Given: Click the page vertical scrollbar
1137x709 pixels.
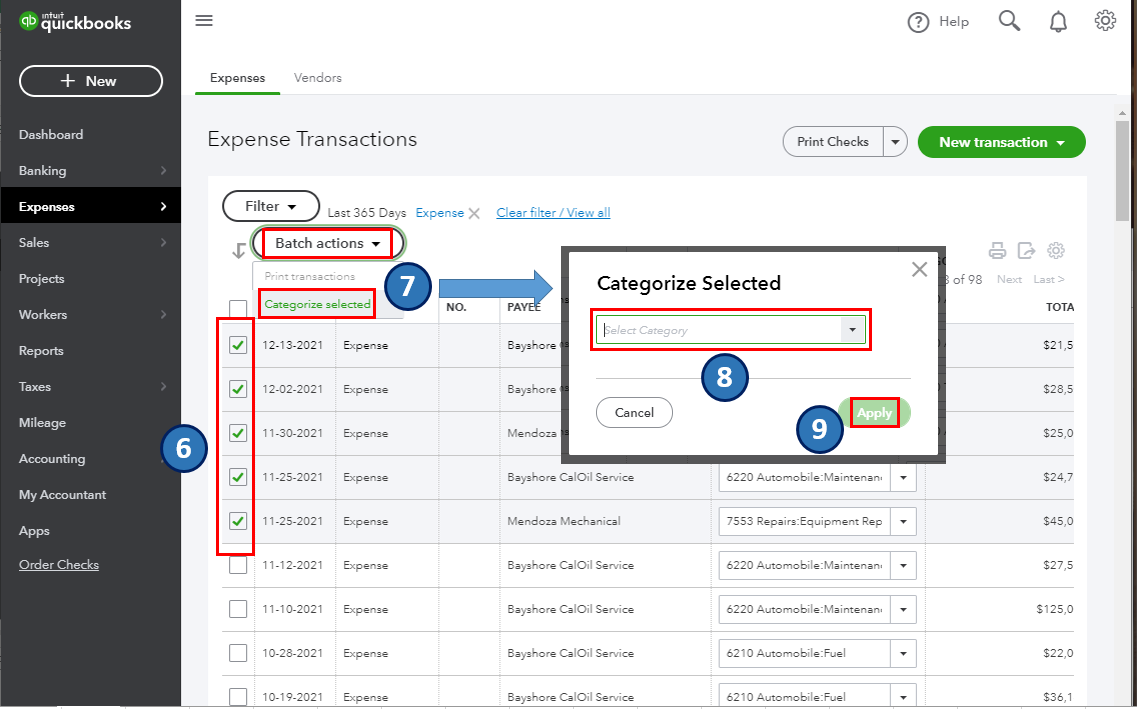Looking at the screenshot, I should click(x=1123, y=175).
